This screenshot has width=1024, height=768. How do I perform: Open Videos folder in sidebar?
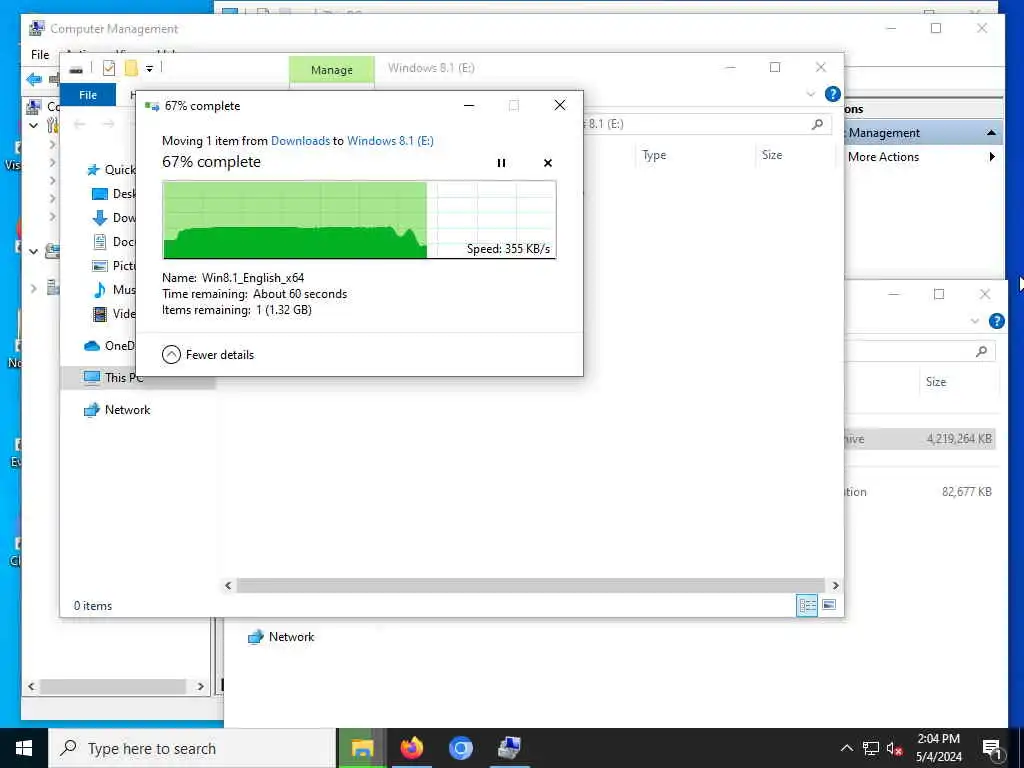[114, 313]
